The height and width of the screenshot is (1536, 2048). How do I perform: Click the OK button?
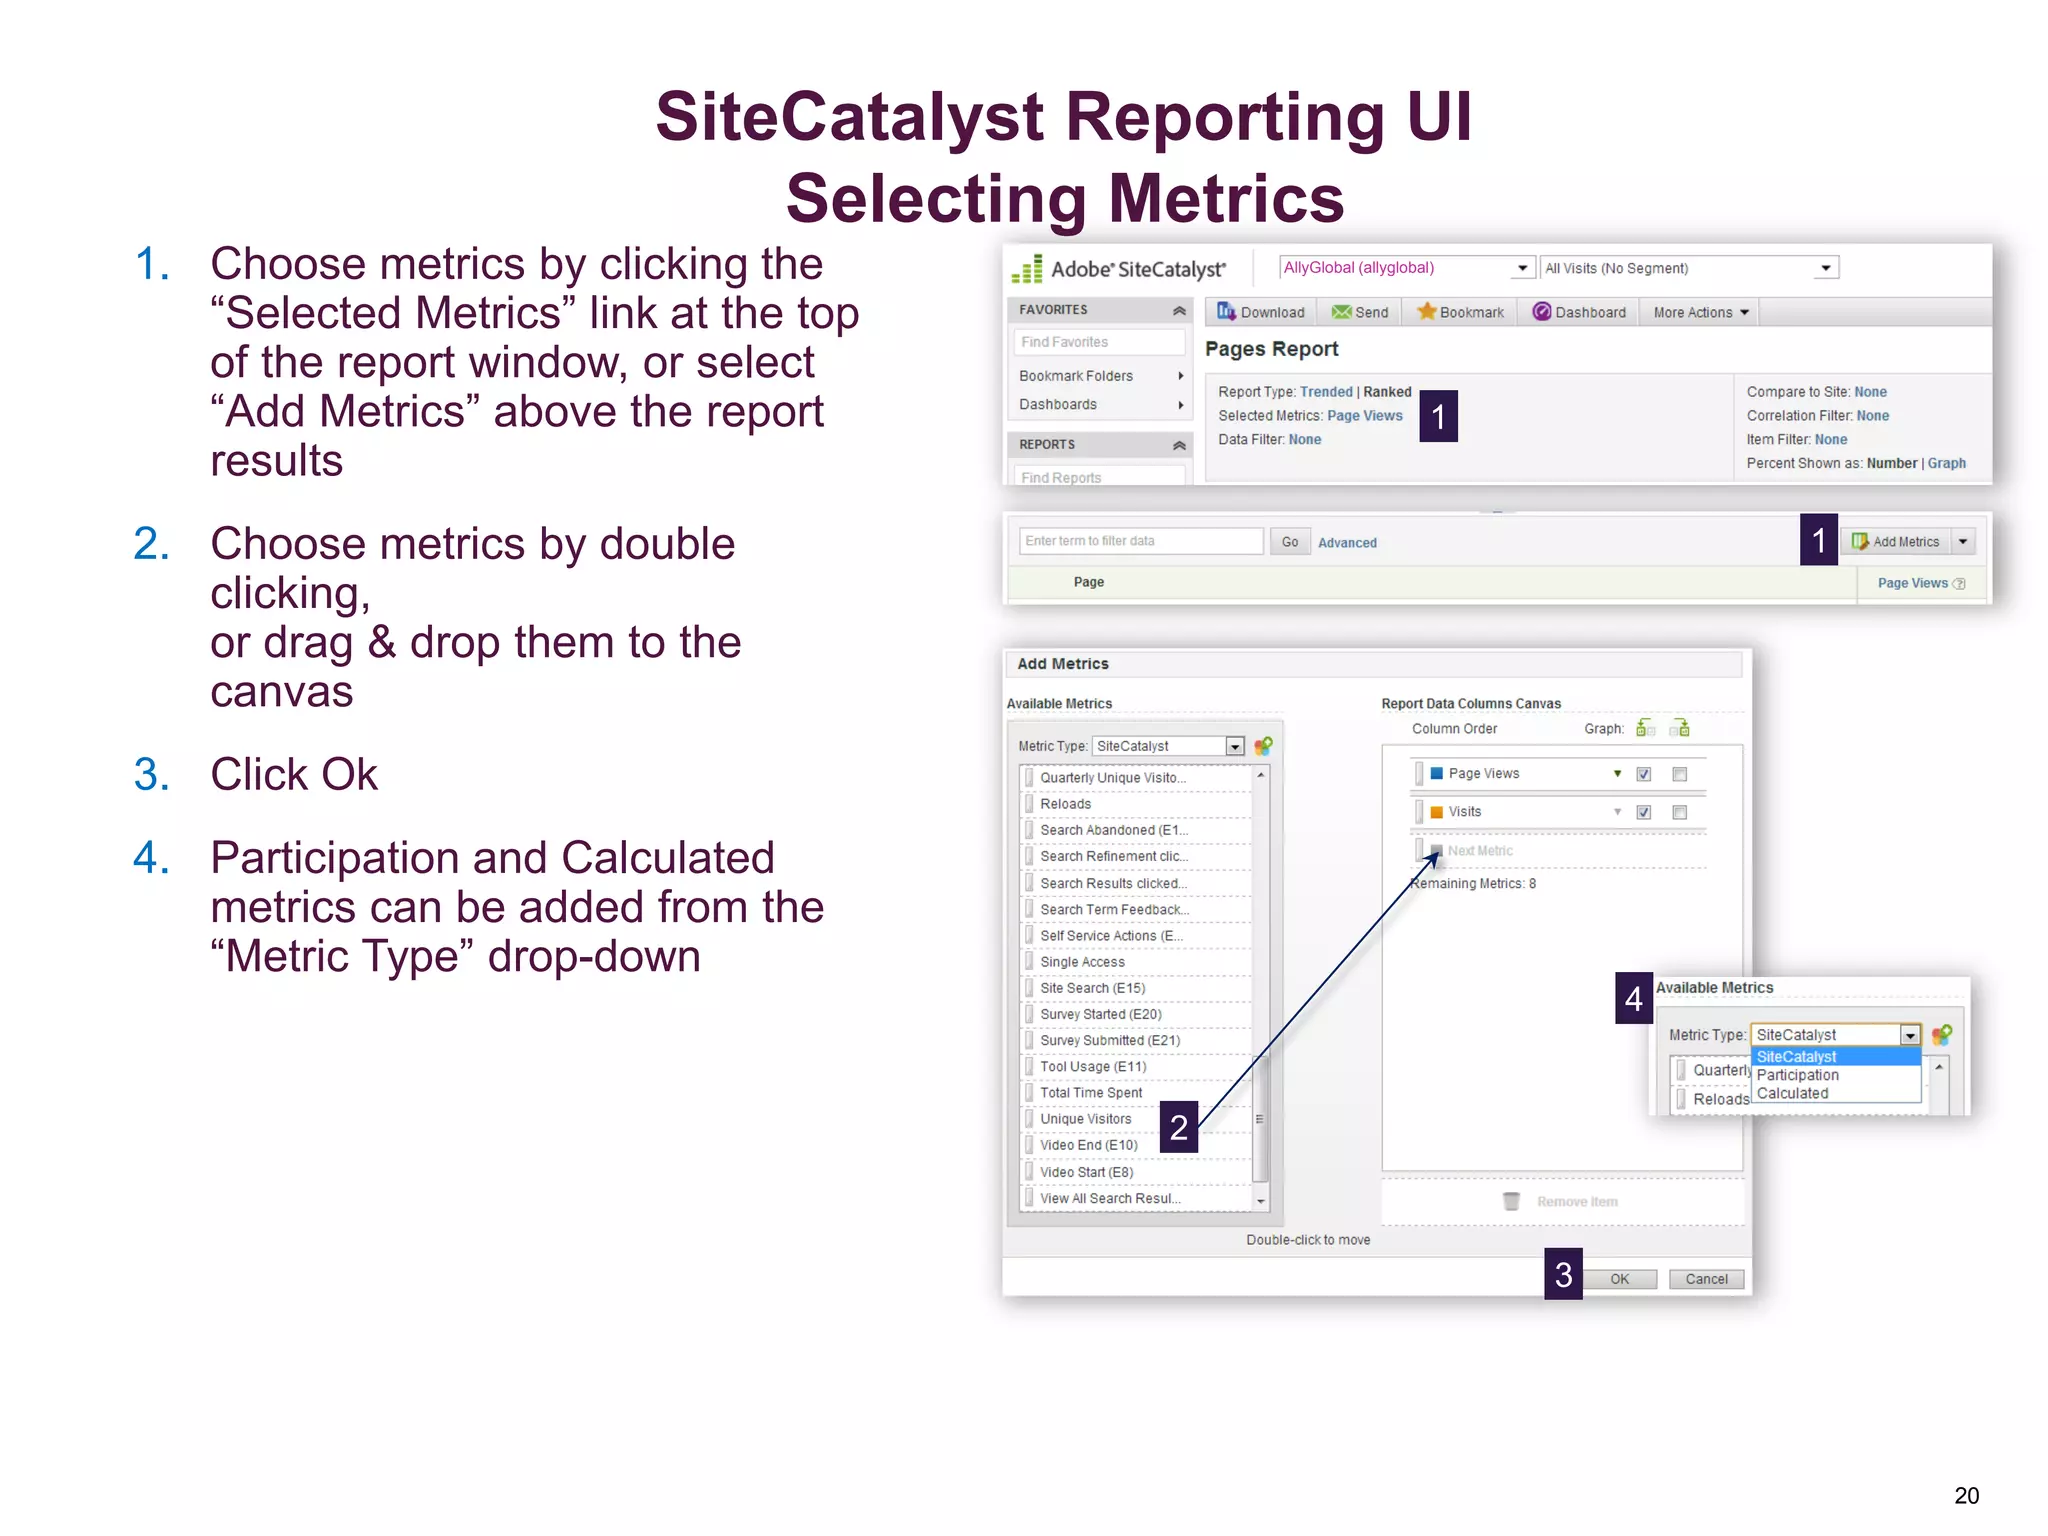tap(1619, 1279)
